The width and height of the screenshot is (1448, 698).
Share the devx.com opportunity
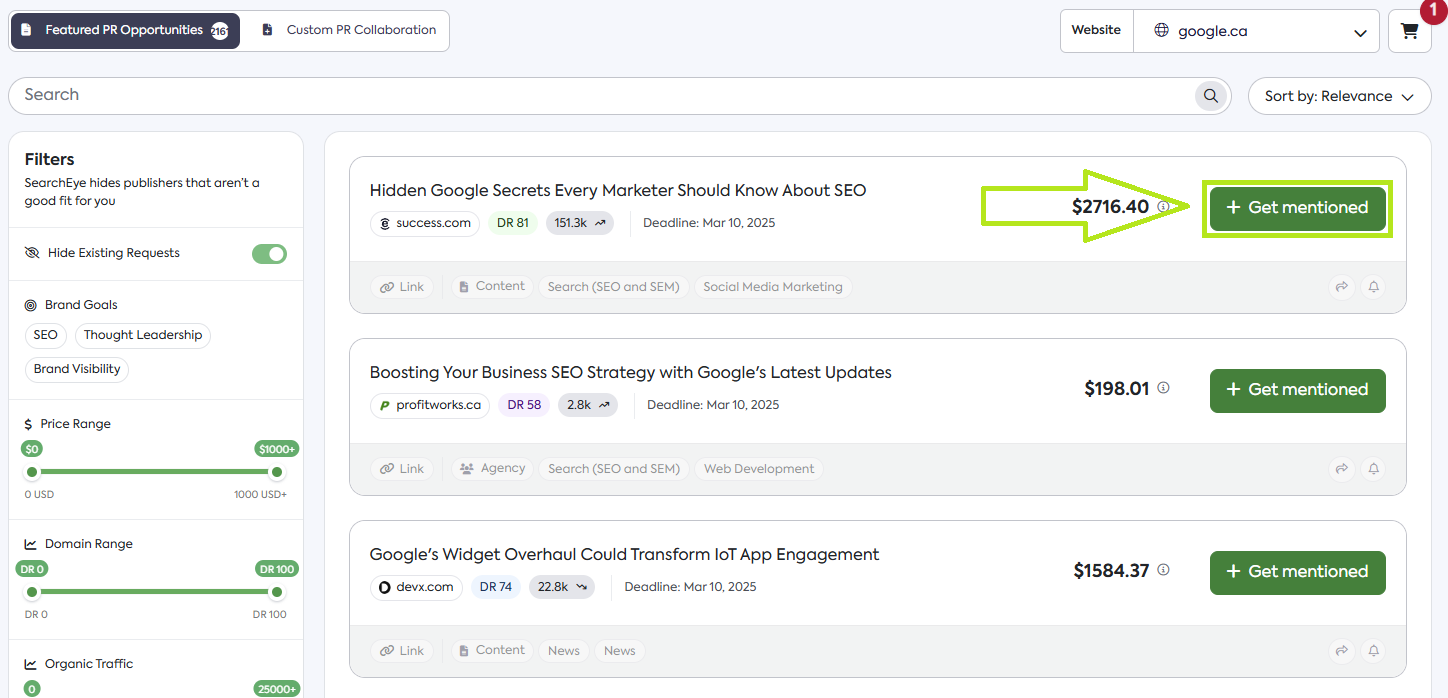[1341, 651]
